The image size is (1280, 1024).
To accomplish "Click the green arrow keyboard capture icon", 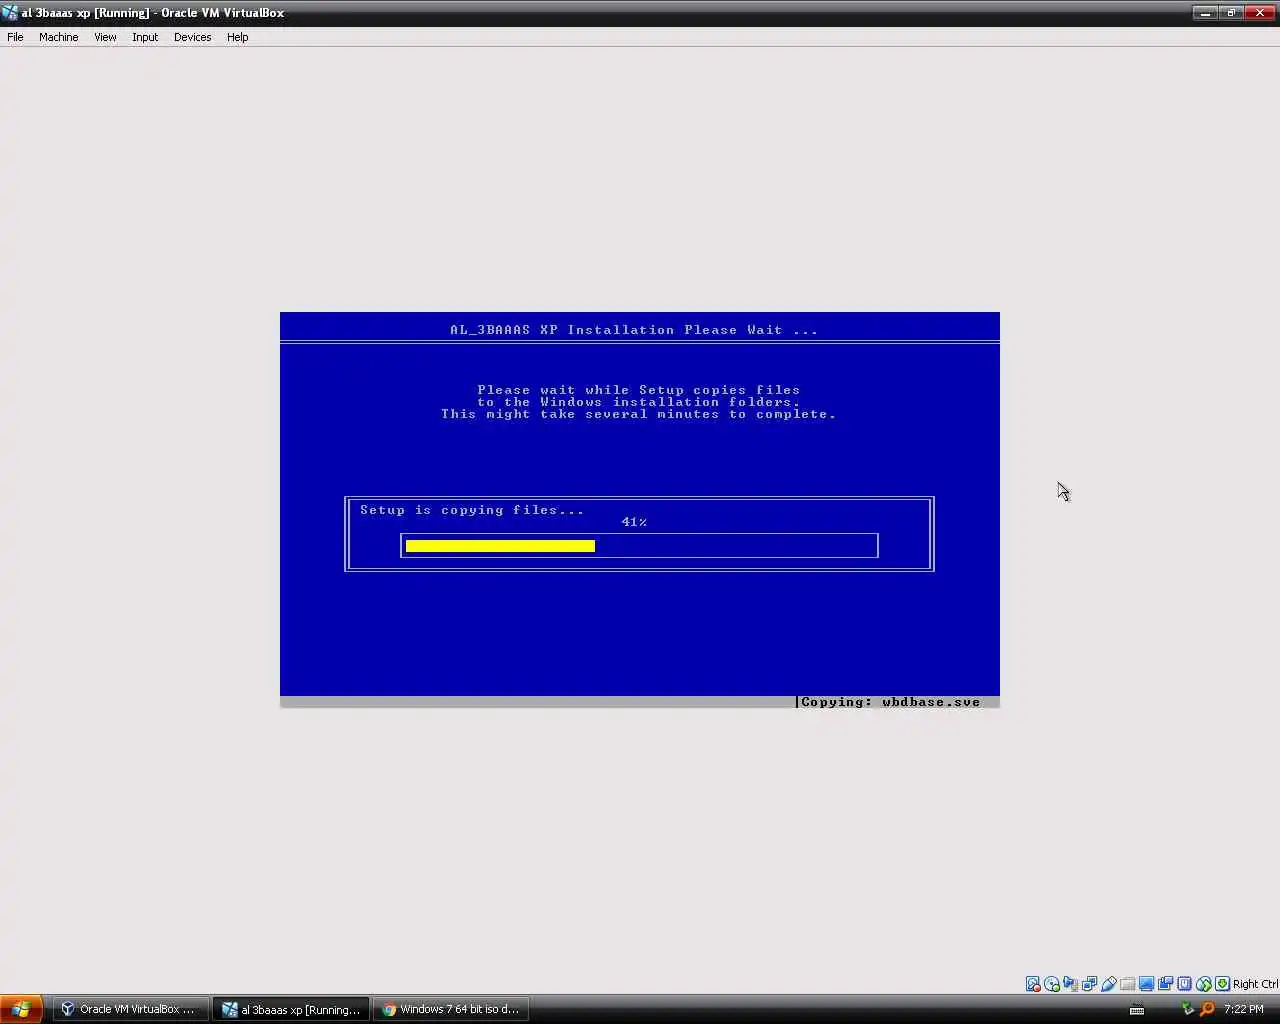I will [x=1222, y=984].
